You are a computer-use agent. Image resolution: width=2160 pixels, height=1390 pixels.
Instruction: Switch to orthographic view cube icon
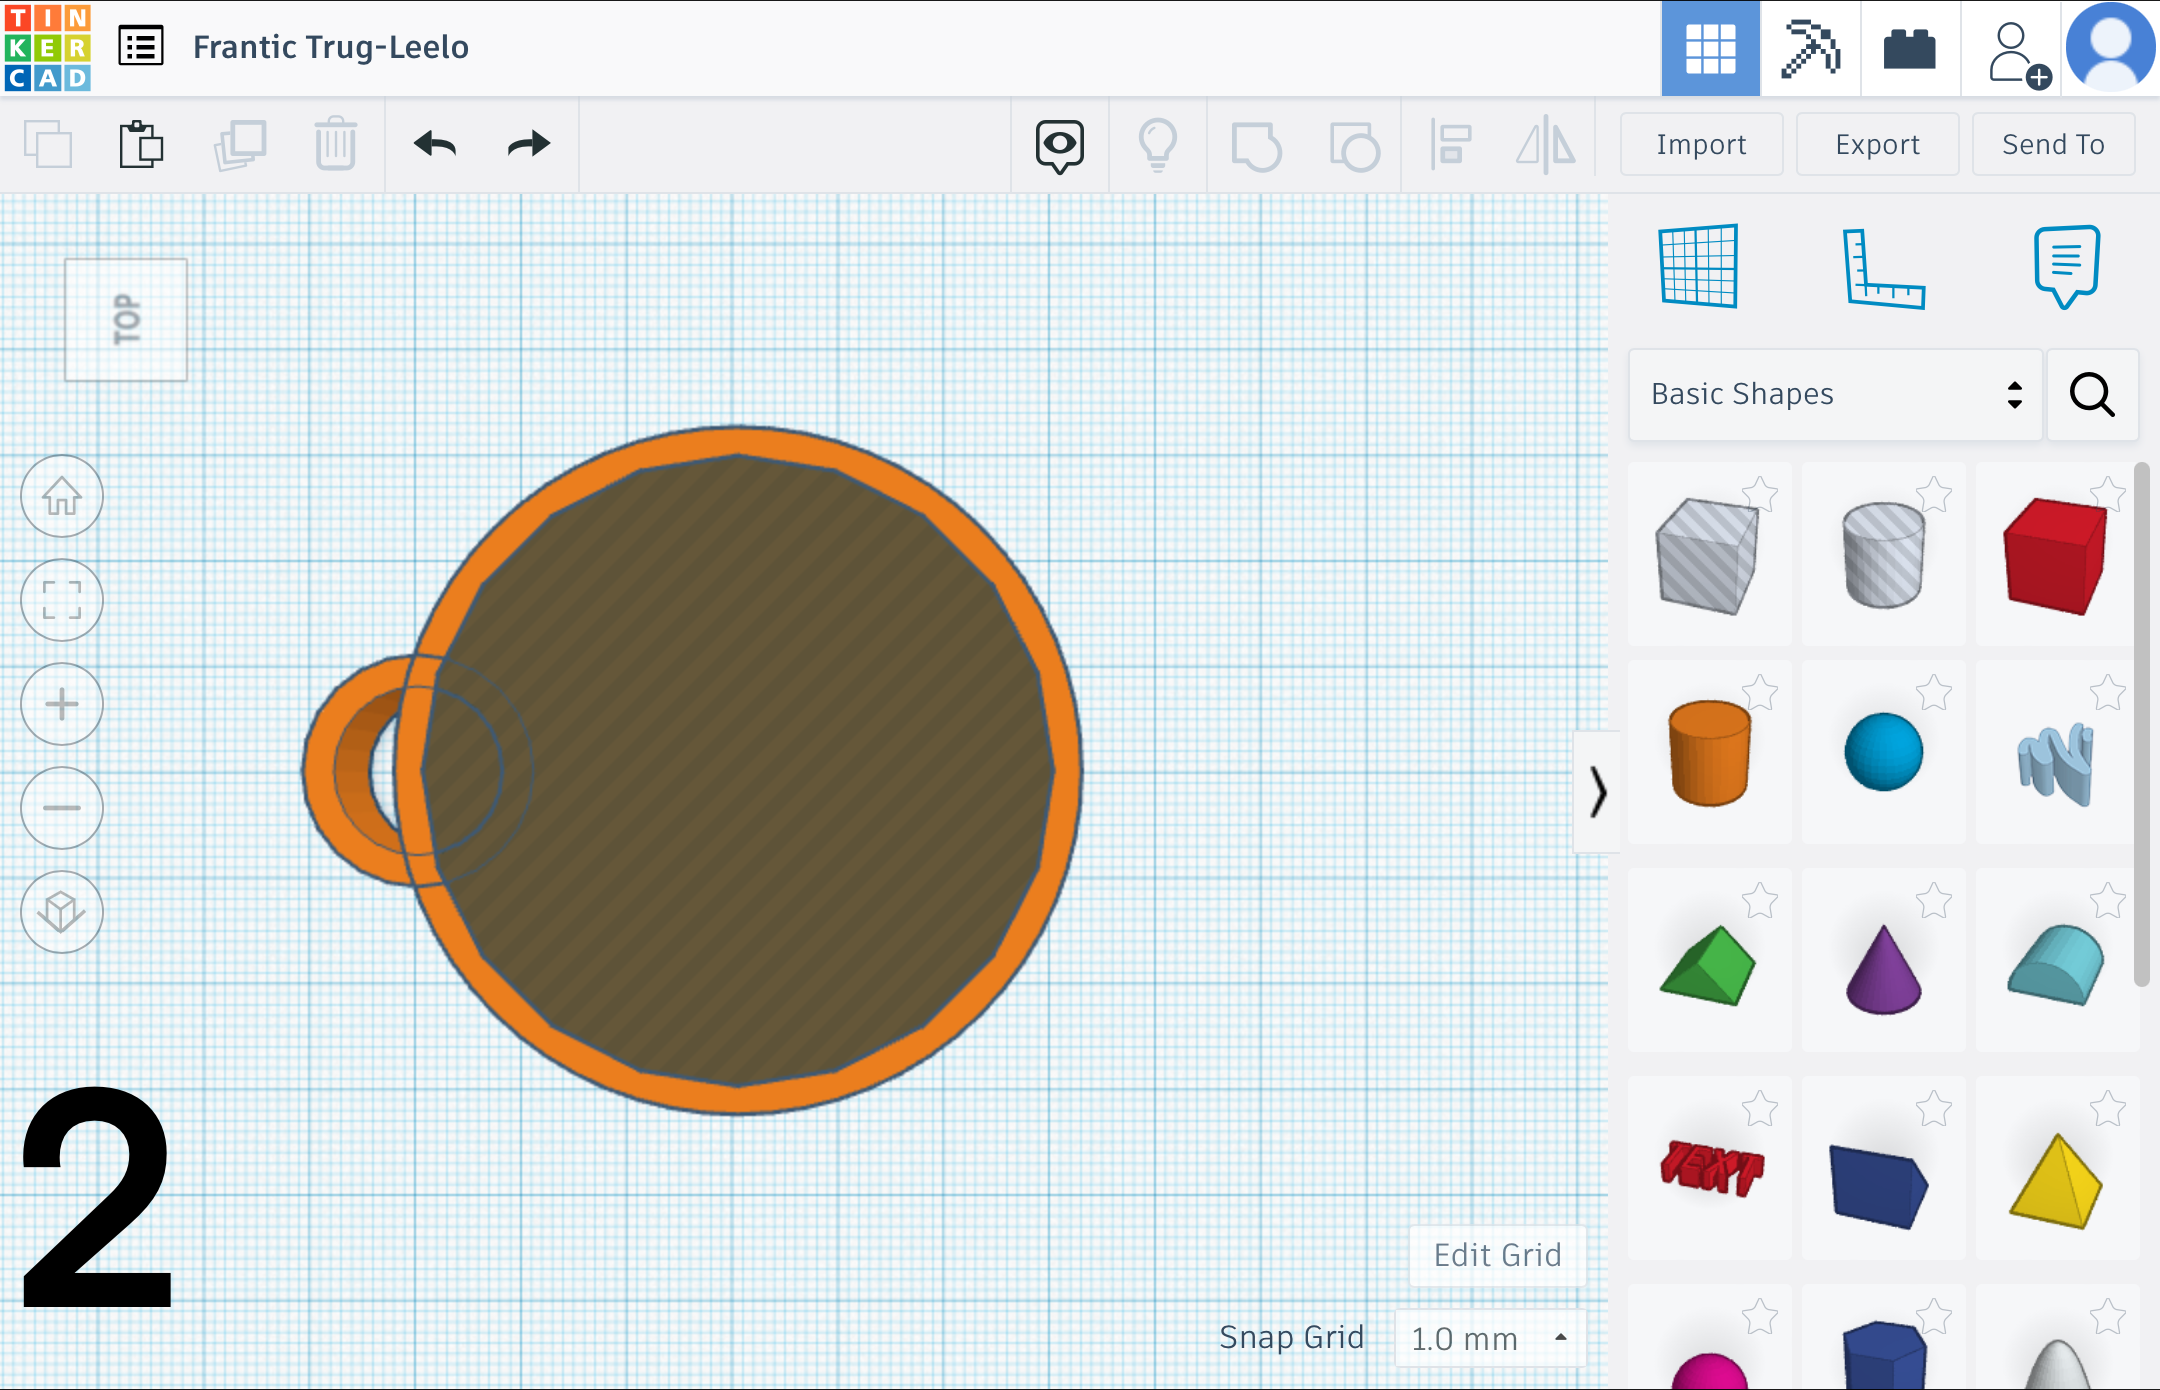62,912
